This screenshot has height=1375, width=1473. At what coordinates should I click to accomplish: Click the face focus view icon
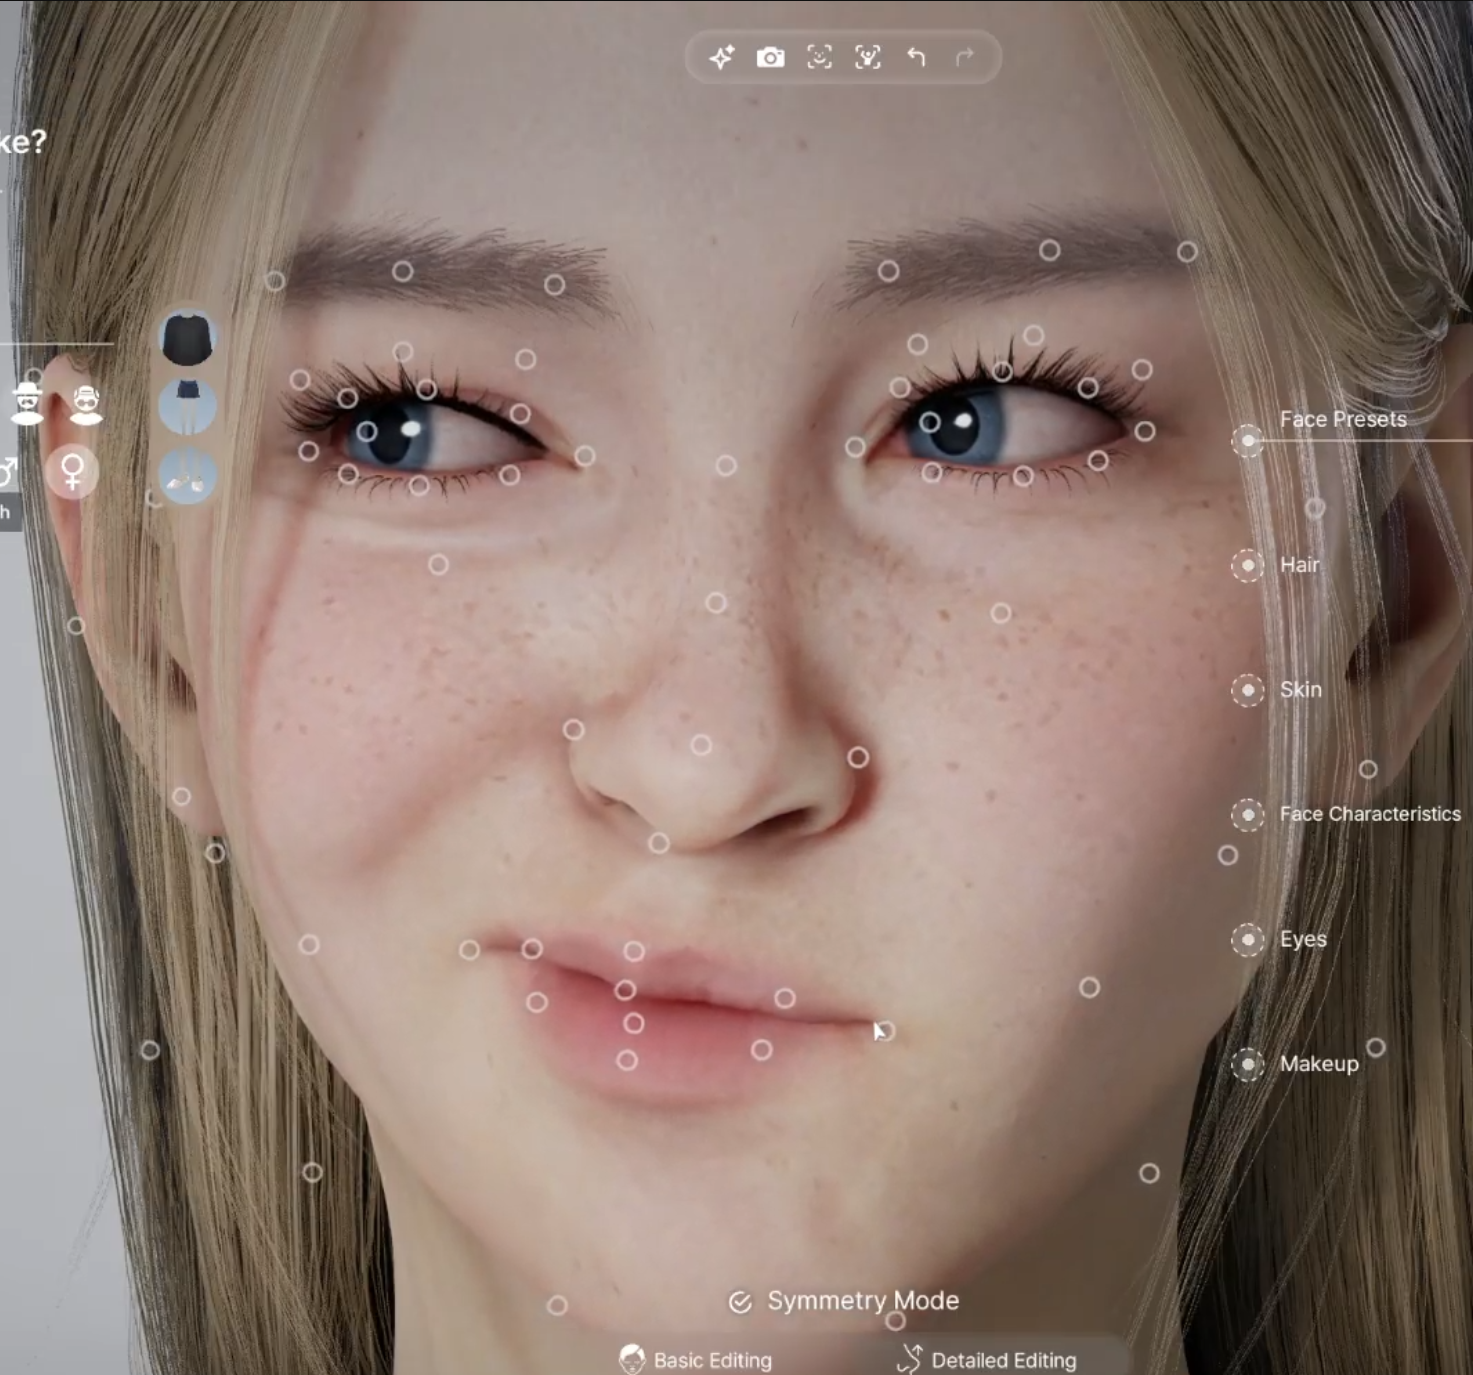(x=819, y=58)
